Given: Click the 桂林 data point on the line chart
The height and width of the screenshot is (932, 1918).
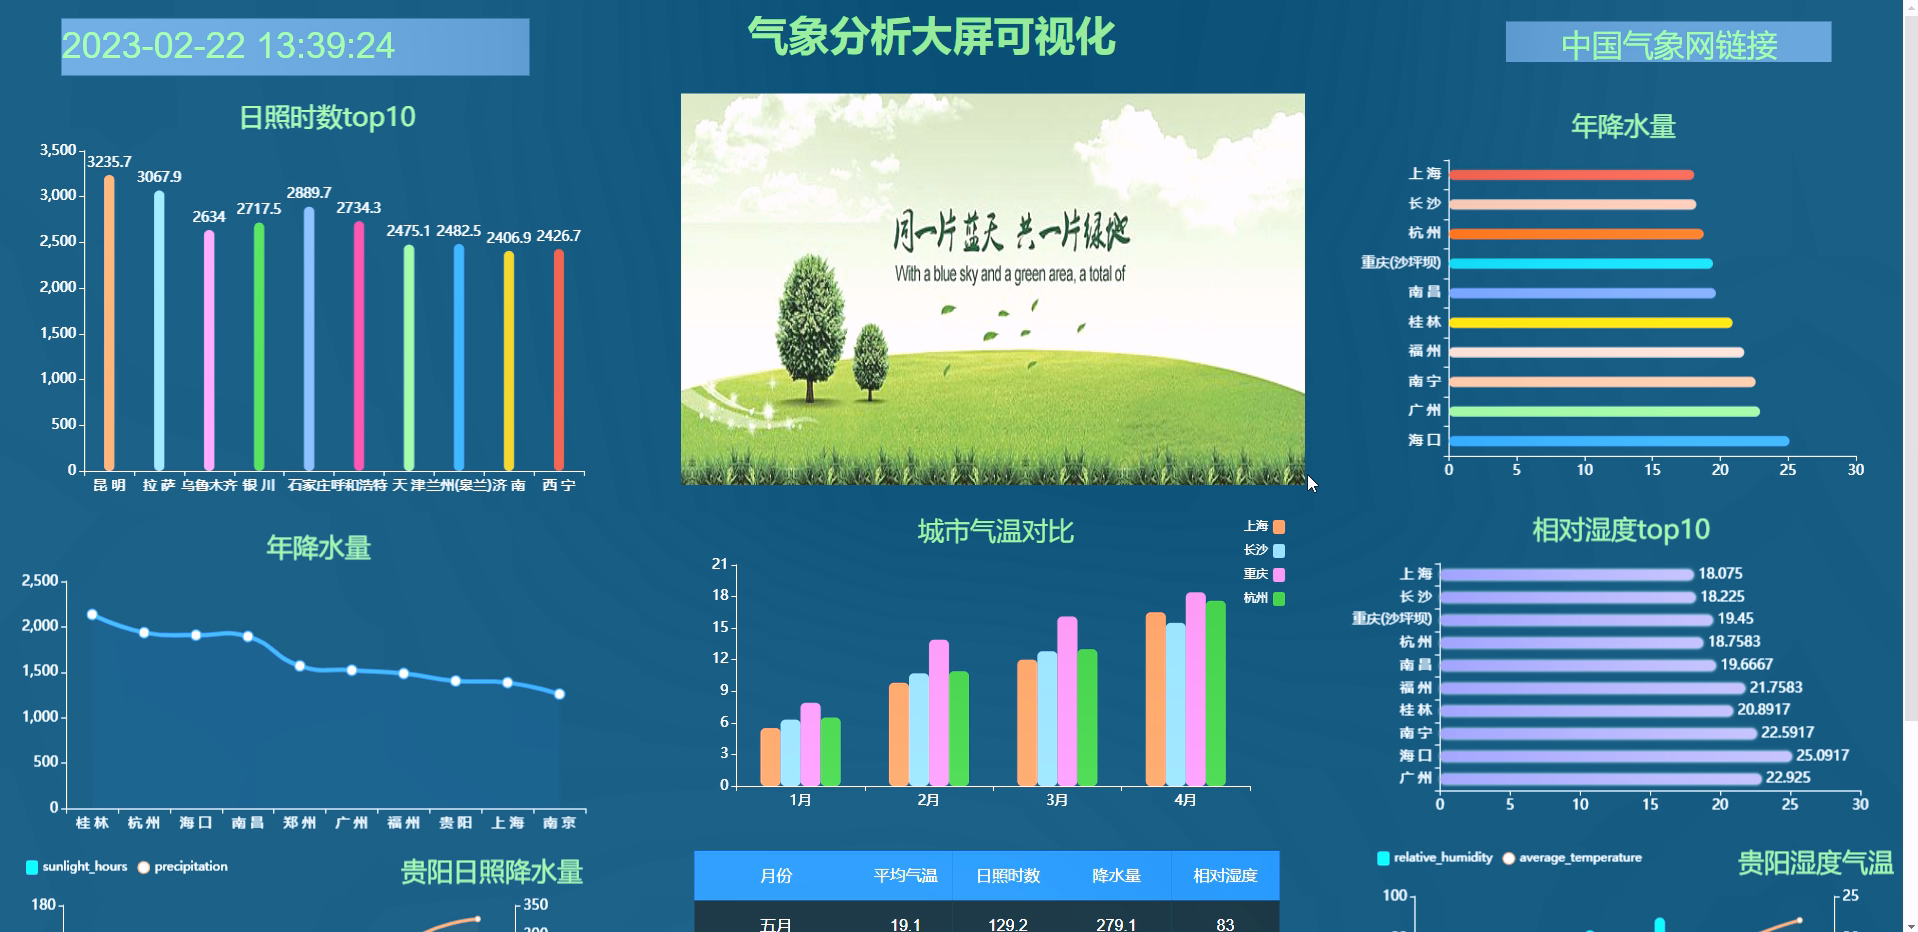Looking at the screenshot, I should (x=92, y=613).
